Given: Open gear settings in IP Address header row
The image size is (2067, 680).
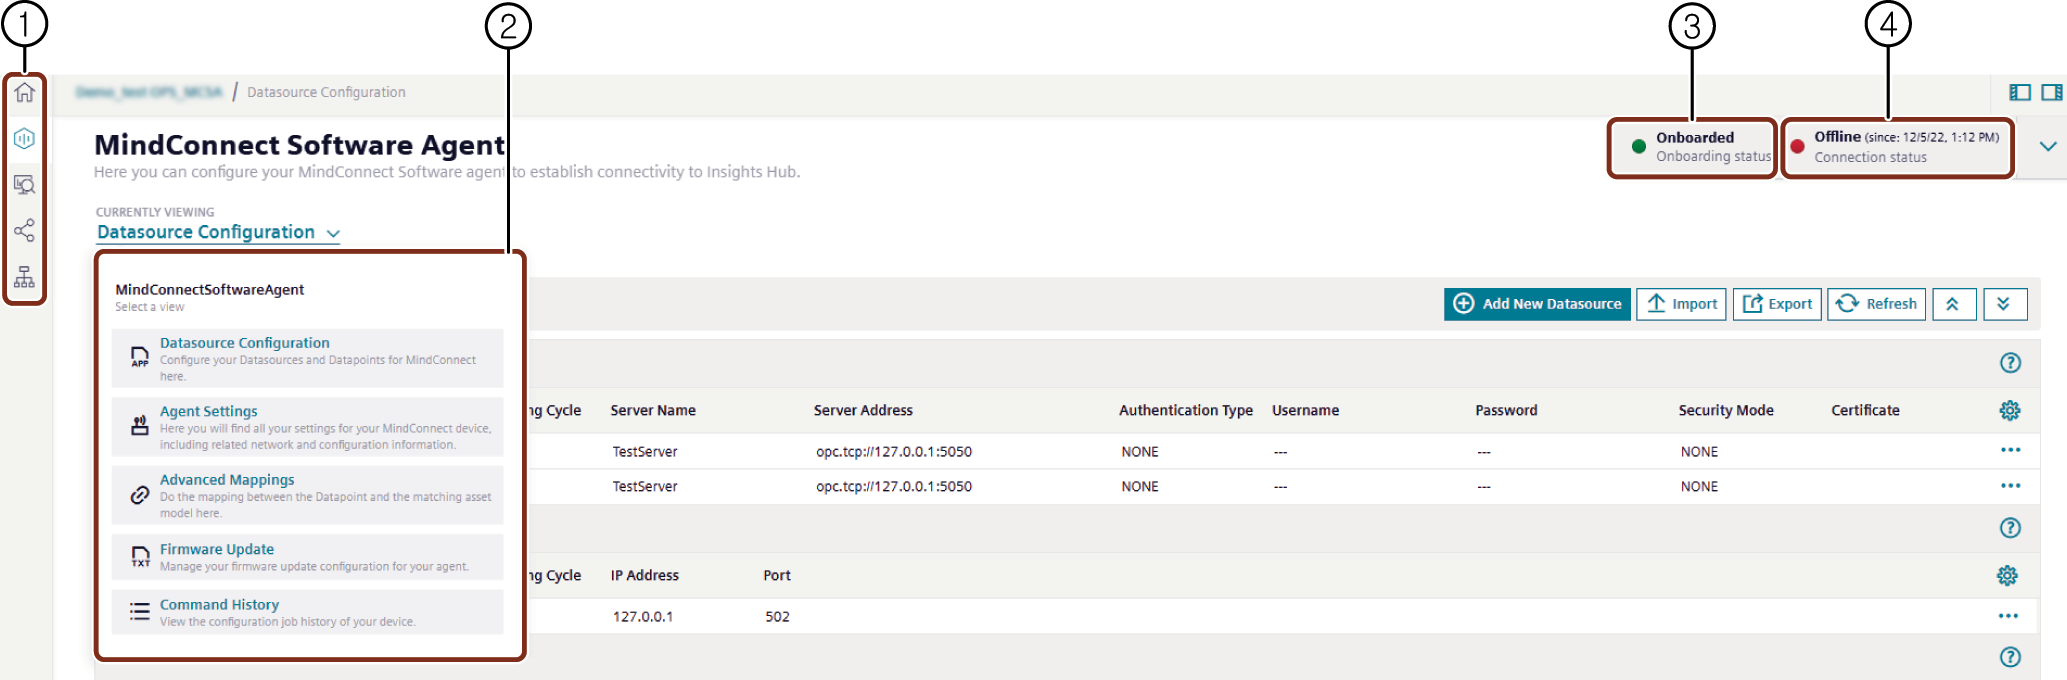Looking at the screenshot, I should (x=2007, y=575).
